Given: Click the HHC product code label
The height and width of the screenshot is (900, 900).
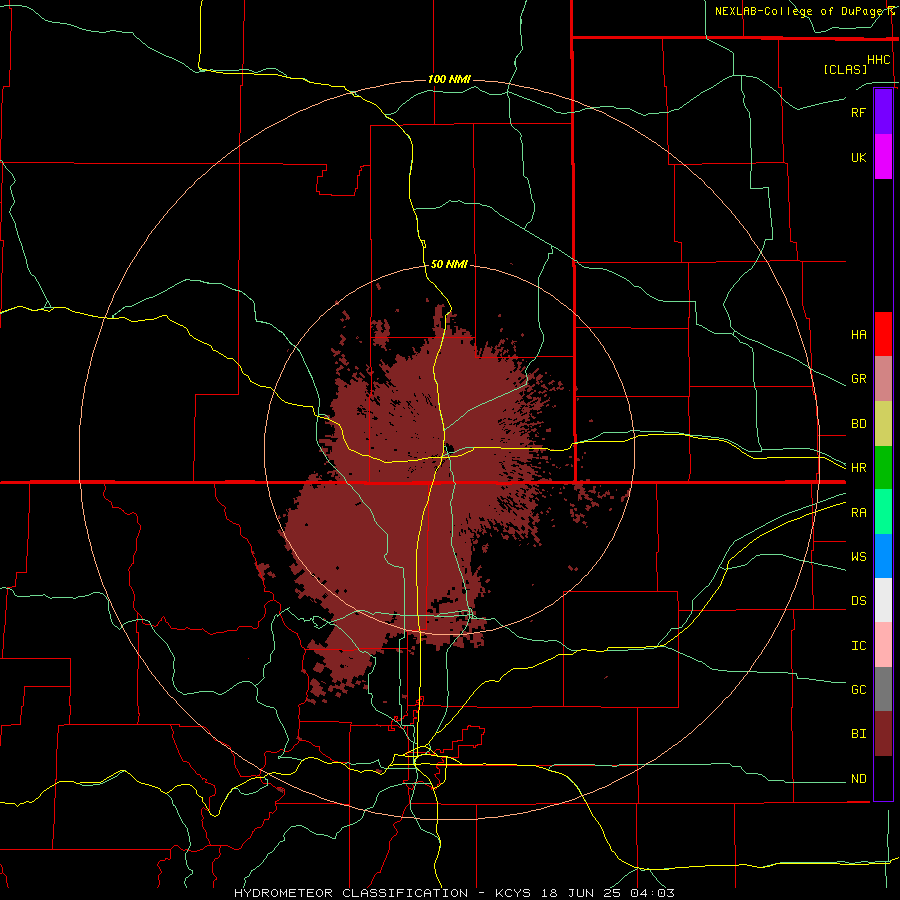Looking at the screenshot, I should pyautogui.click(x=879, y=60).
